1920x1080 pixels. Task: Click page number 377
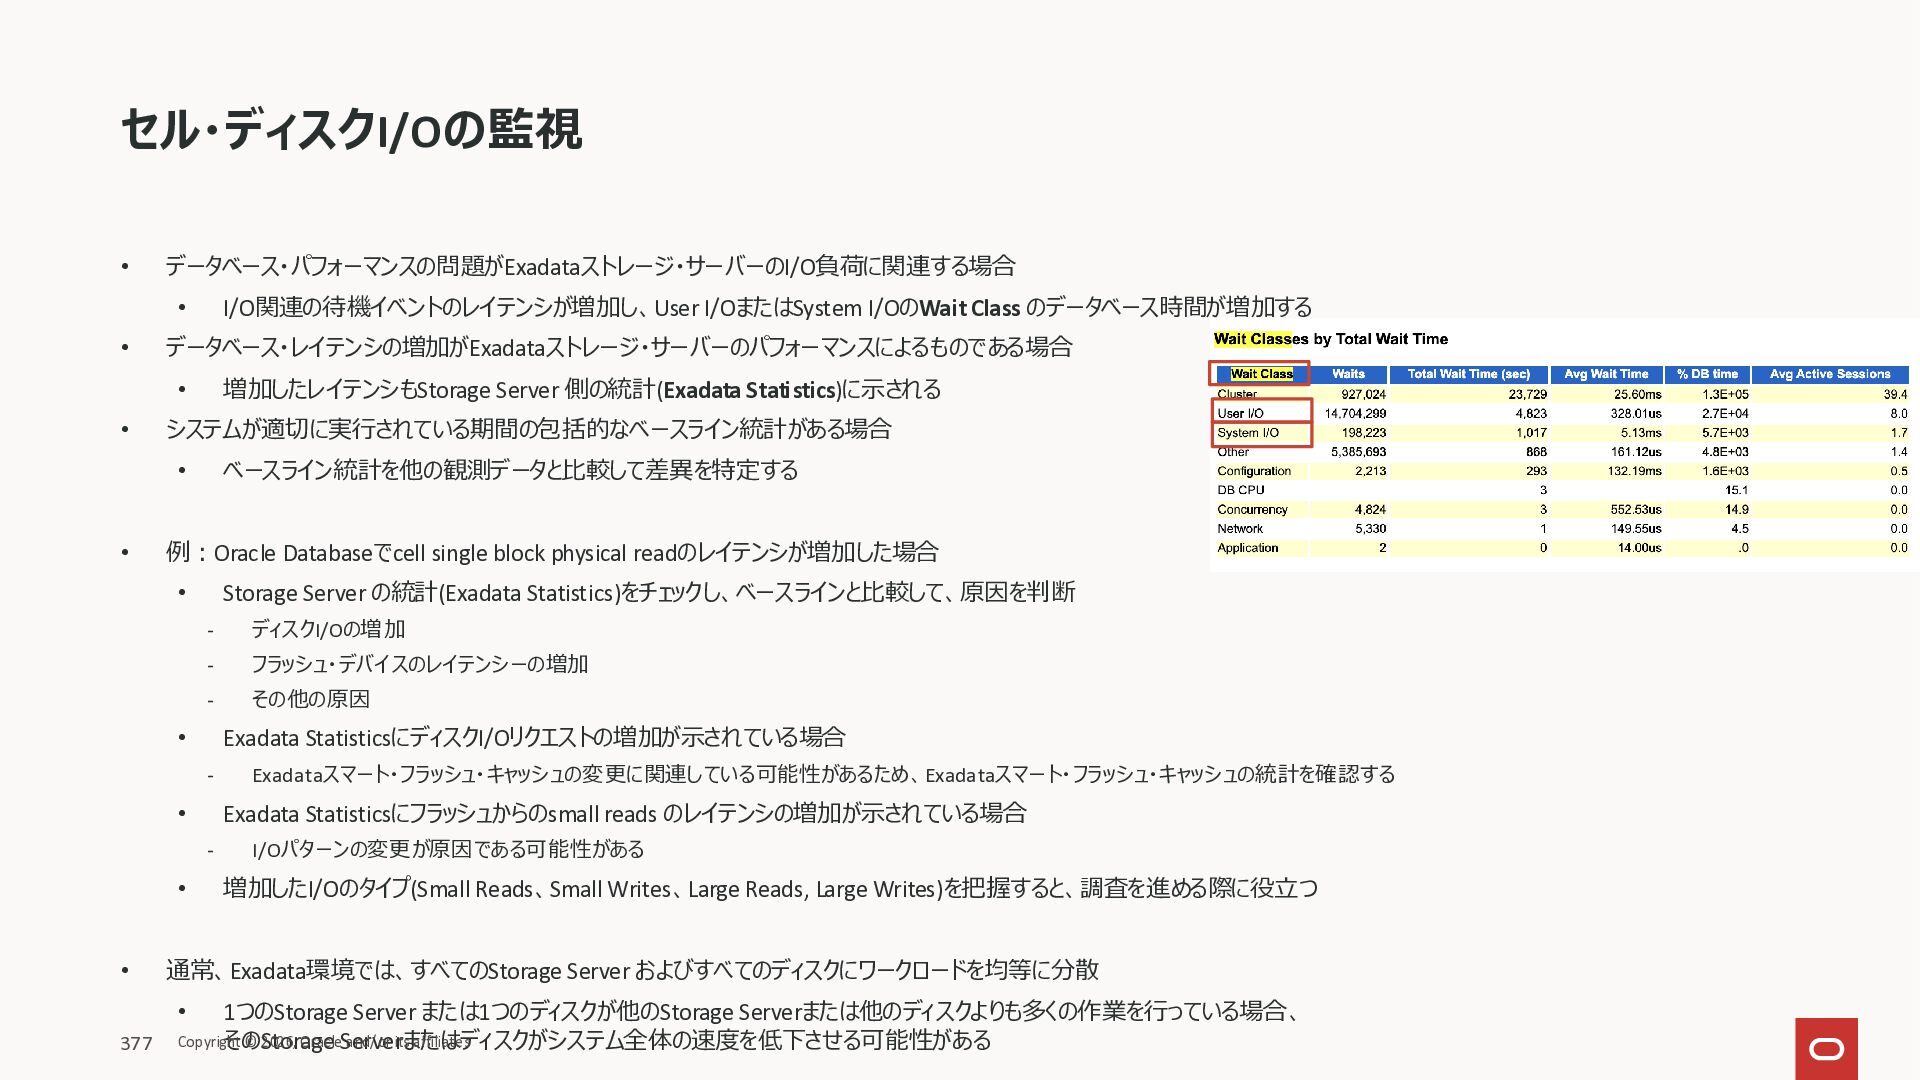136,1044
